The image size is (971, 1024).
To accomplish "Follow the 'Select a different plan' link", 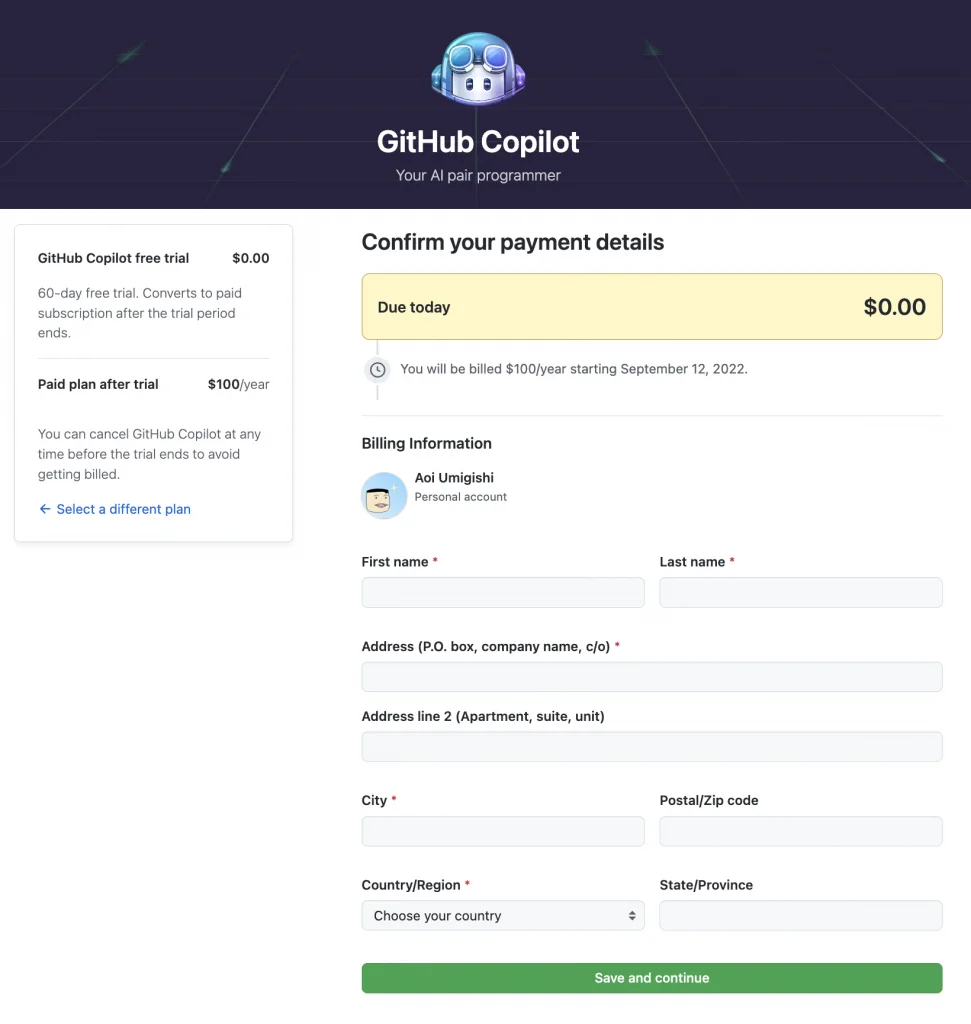I will click(123, 509).
